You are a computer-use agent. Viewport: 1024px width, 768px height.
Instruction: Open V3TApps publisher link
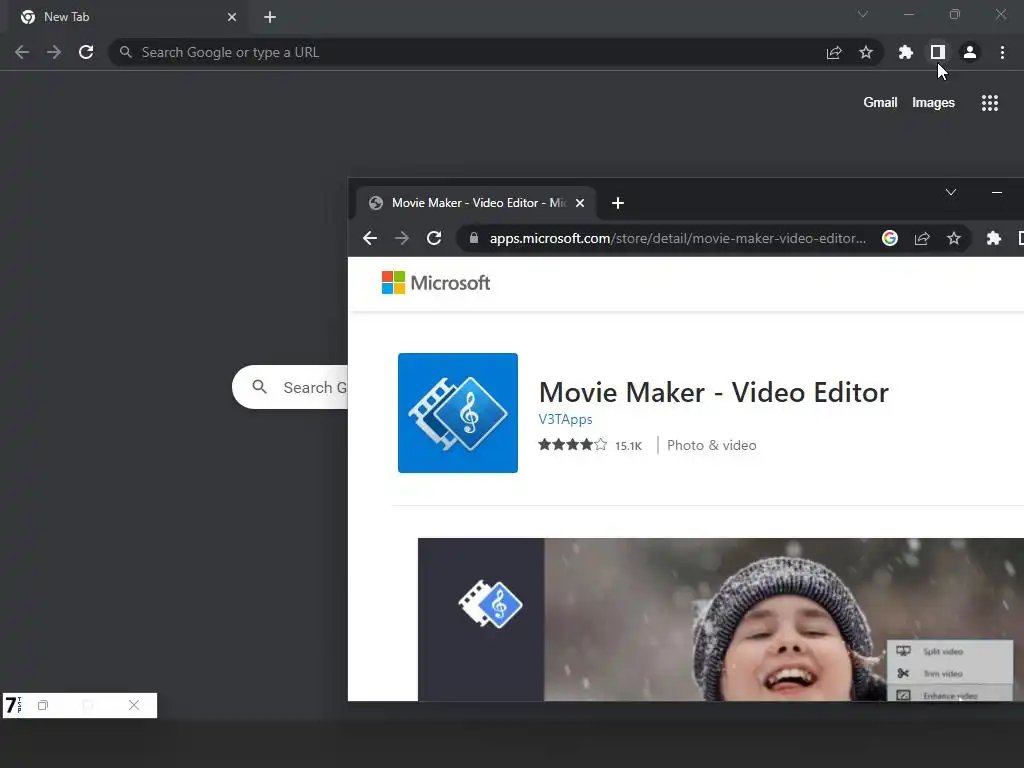[x=565, y=419]
